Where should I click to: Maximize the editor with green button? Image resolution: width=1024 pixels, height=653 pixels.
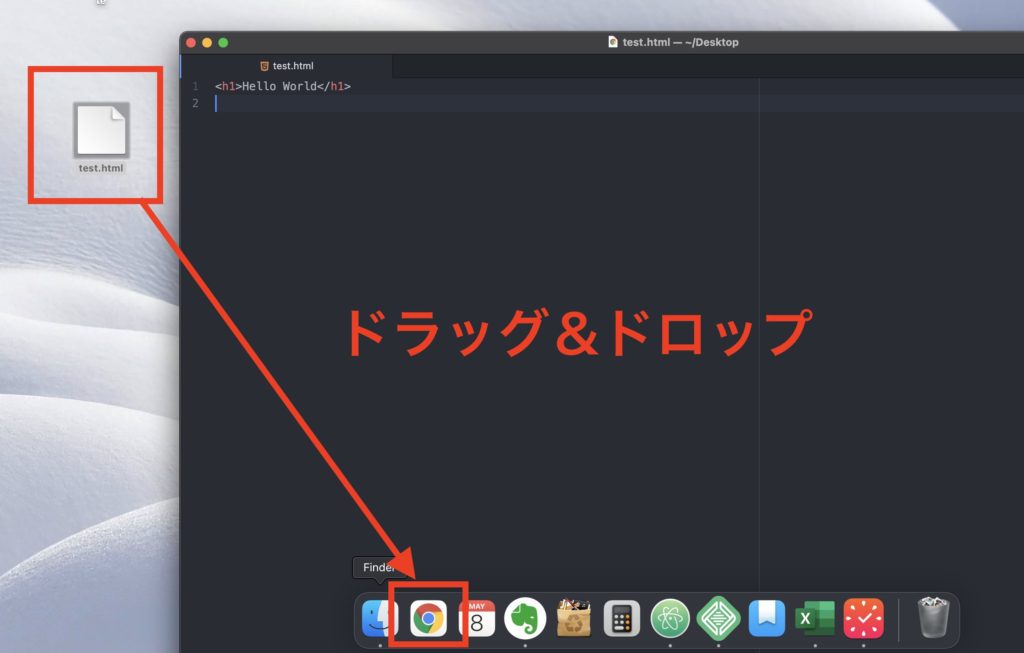pos(223,42)
